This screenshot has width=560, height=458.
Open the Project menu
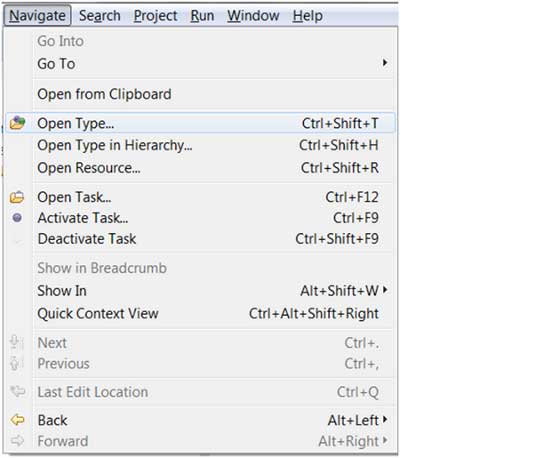coord(155,15)
